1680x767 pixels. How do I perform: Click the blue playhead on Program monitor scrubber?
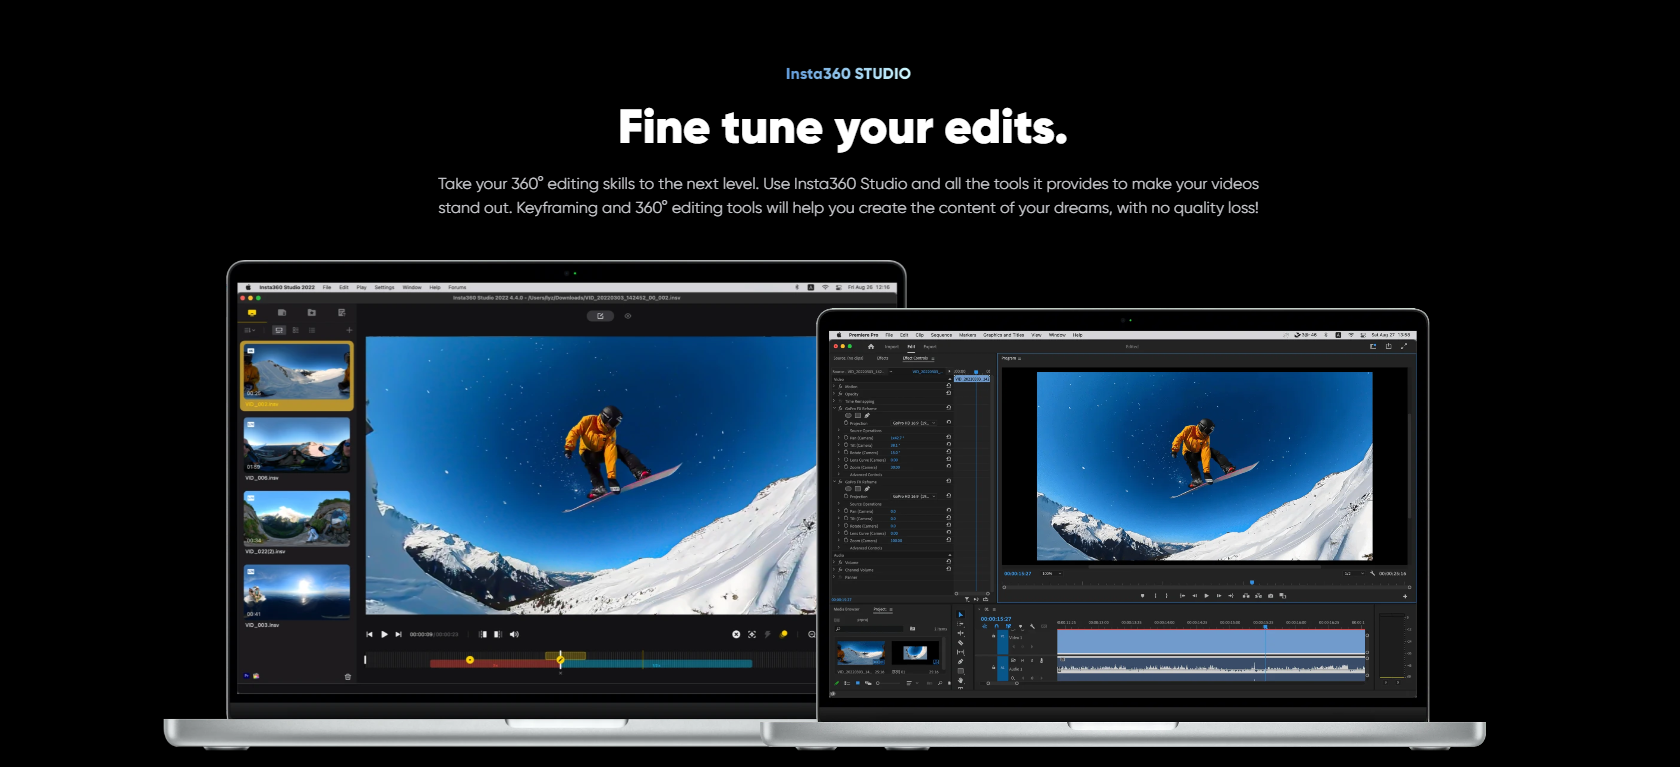pos(1251,582)
